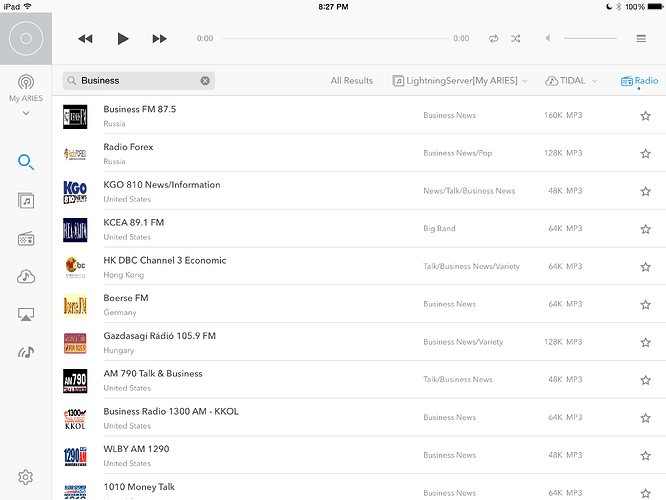Expand the My ARIES device chevron

[26, 113]
